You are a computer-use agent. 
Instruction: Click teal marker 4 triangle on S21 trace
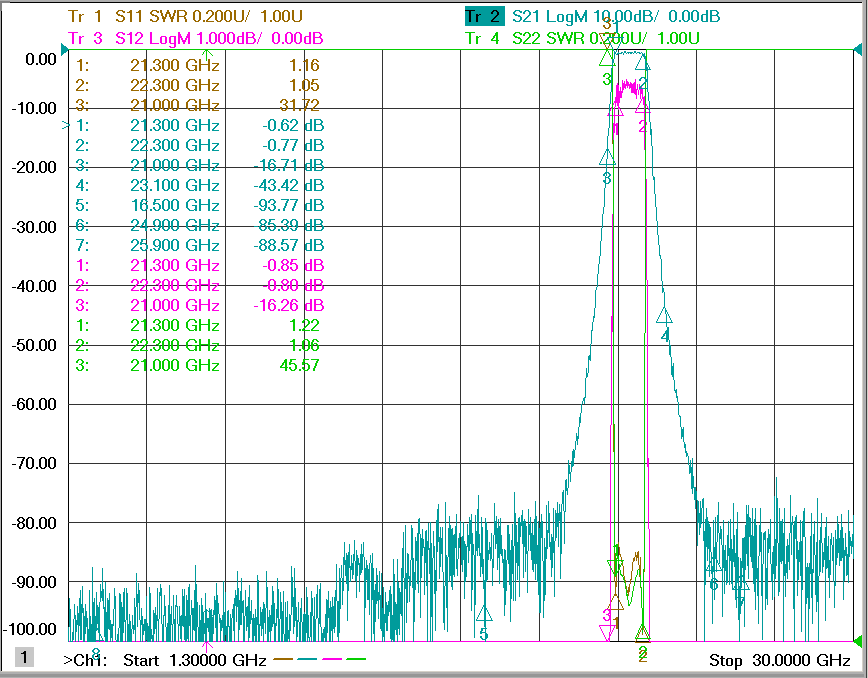click(x=664, y=316)
